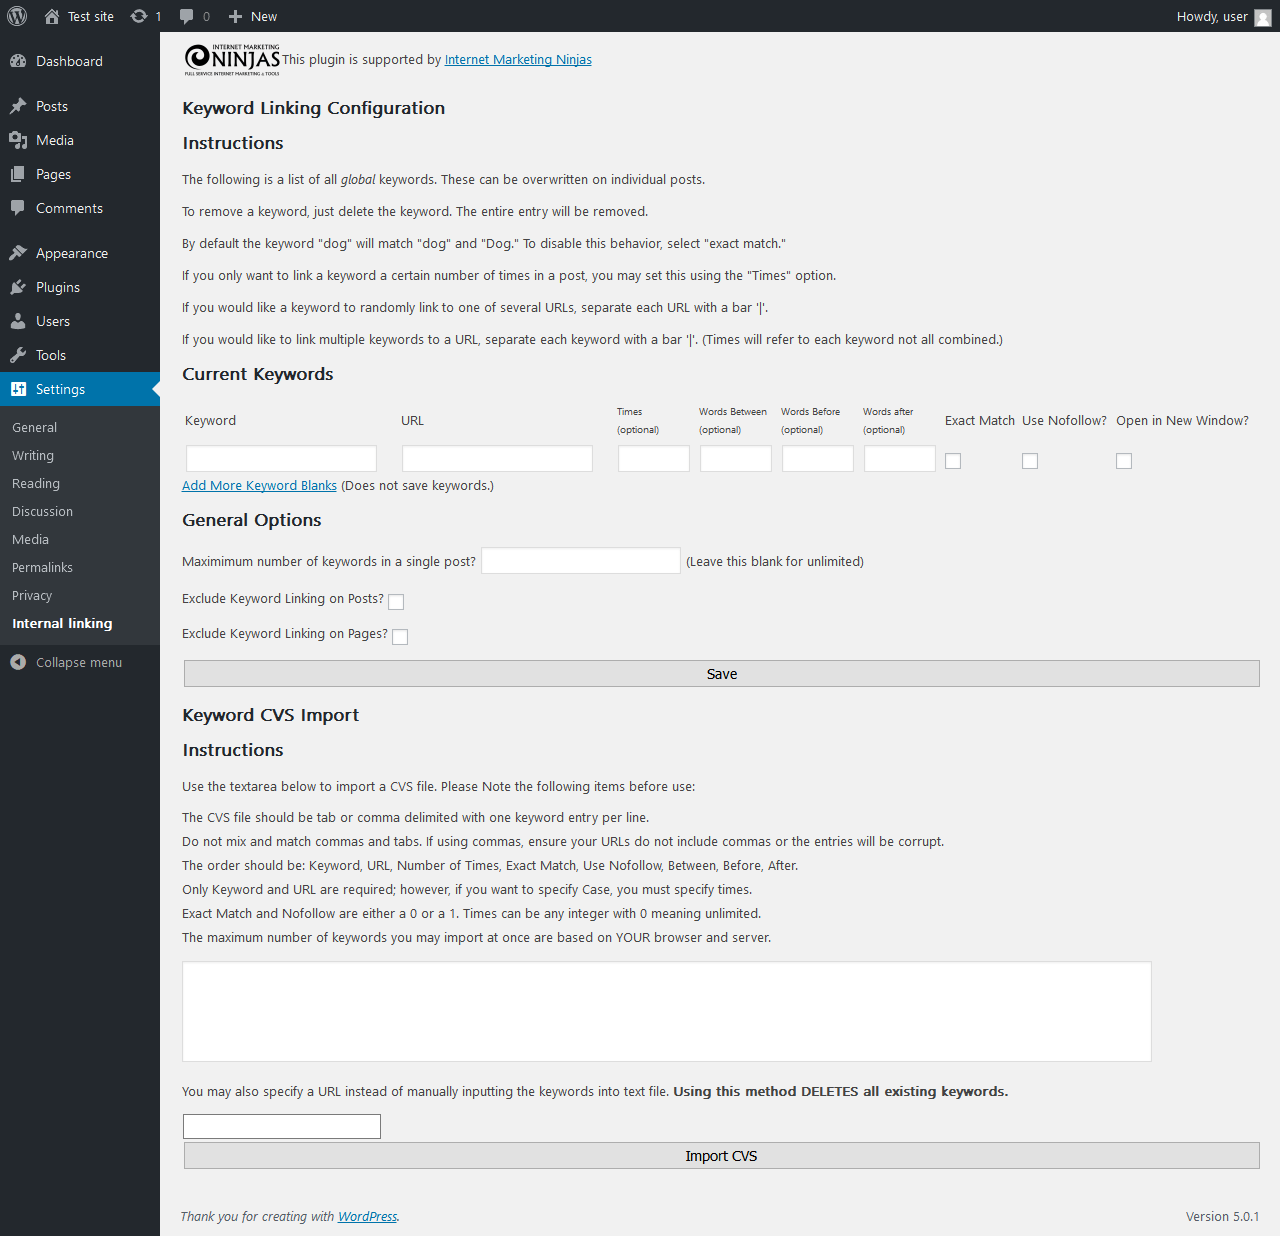
Task: Click the Appearance brush icon
Action: click(x=18, y=253)
